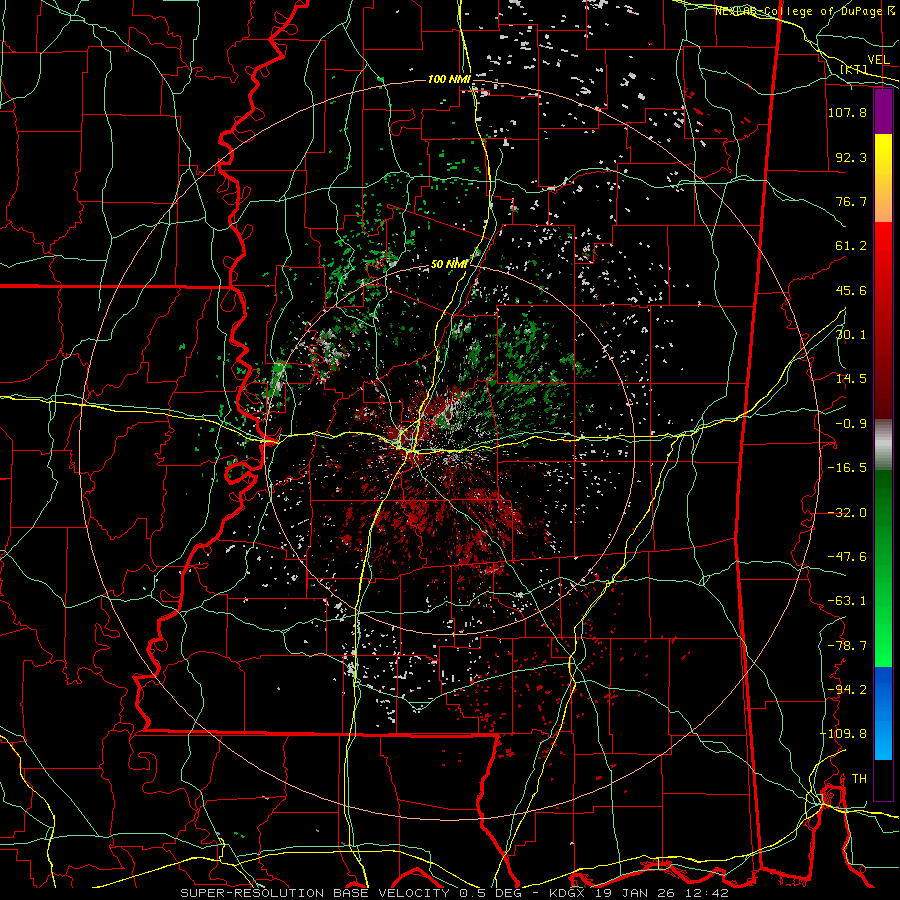Viewport: 900px width, 900px height.
Task: Select the 76.7 velocity scale value
Action: tap(851, 201)
